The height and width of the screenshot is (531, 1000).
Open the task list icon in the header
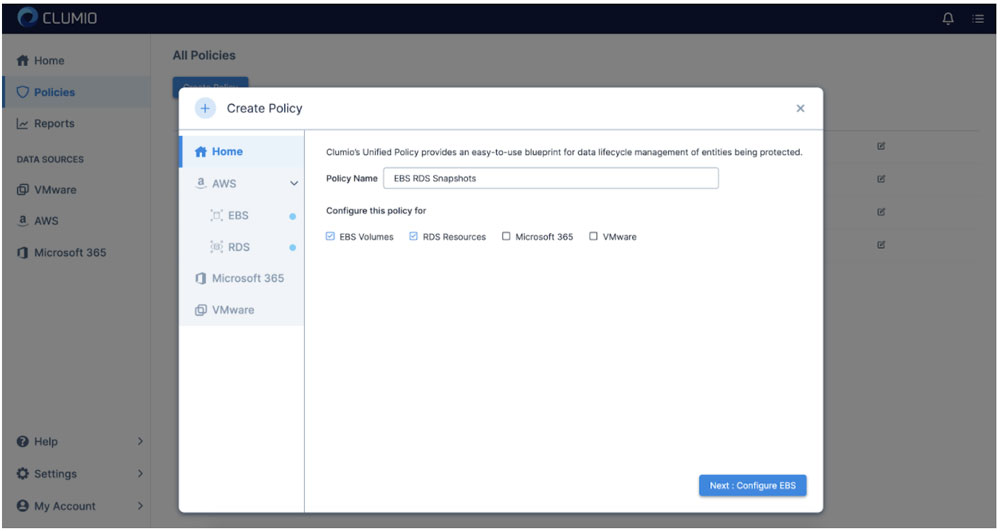tap(978, 18)
